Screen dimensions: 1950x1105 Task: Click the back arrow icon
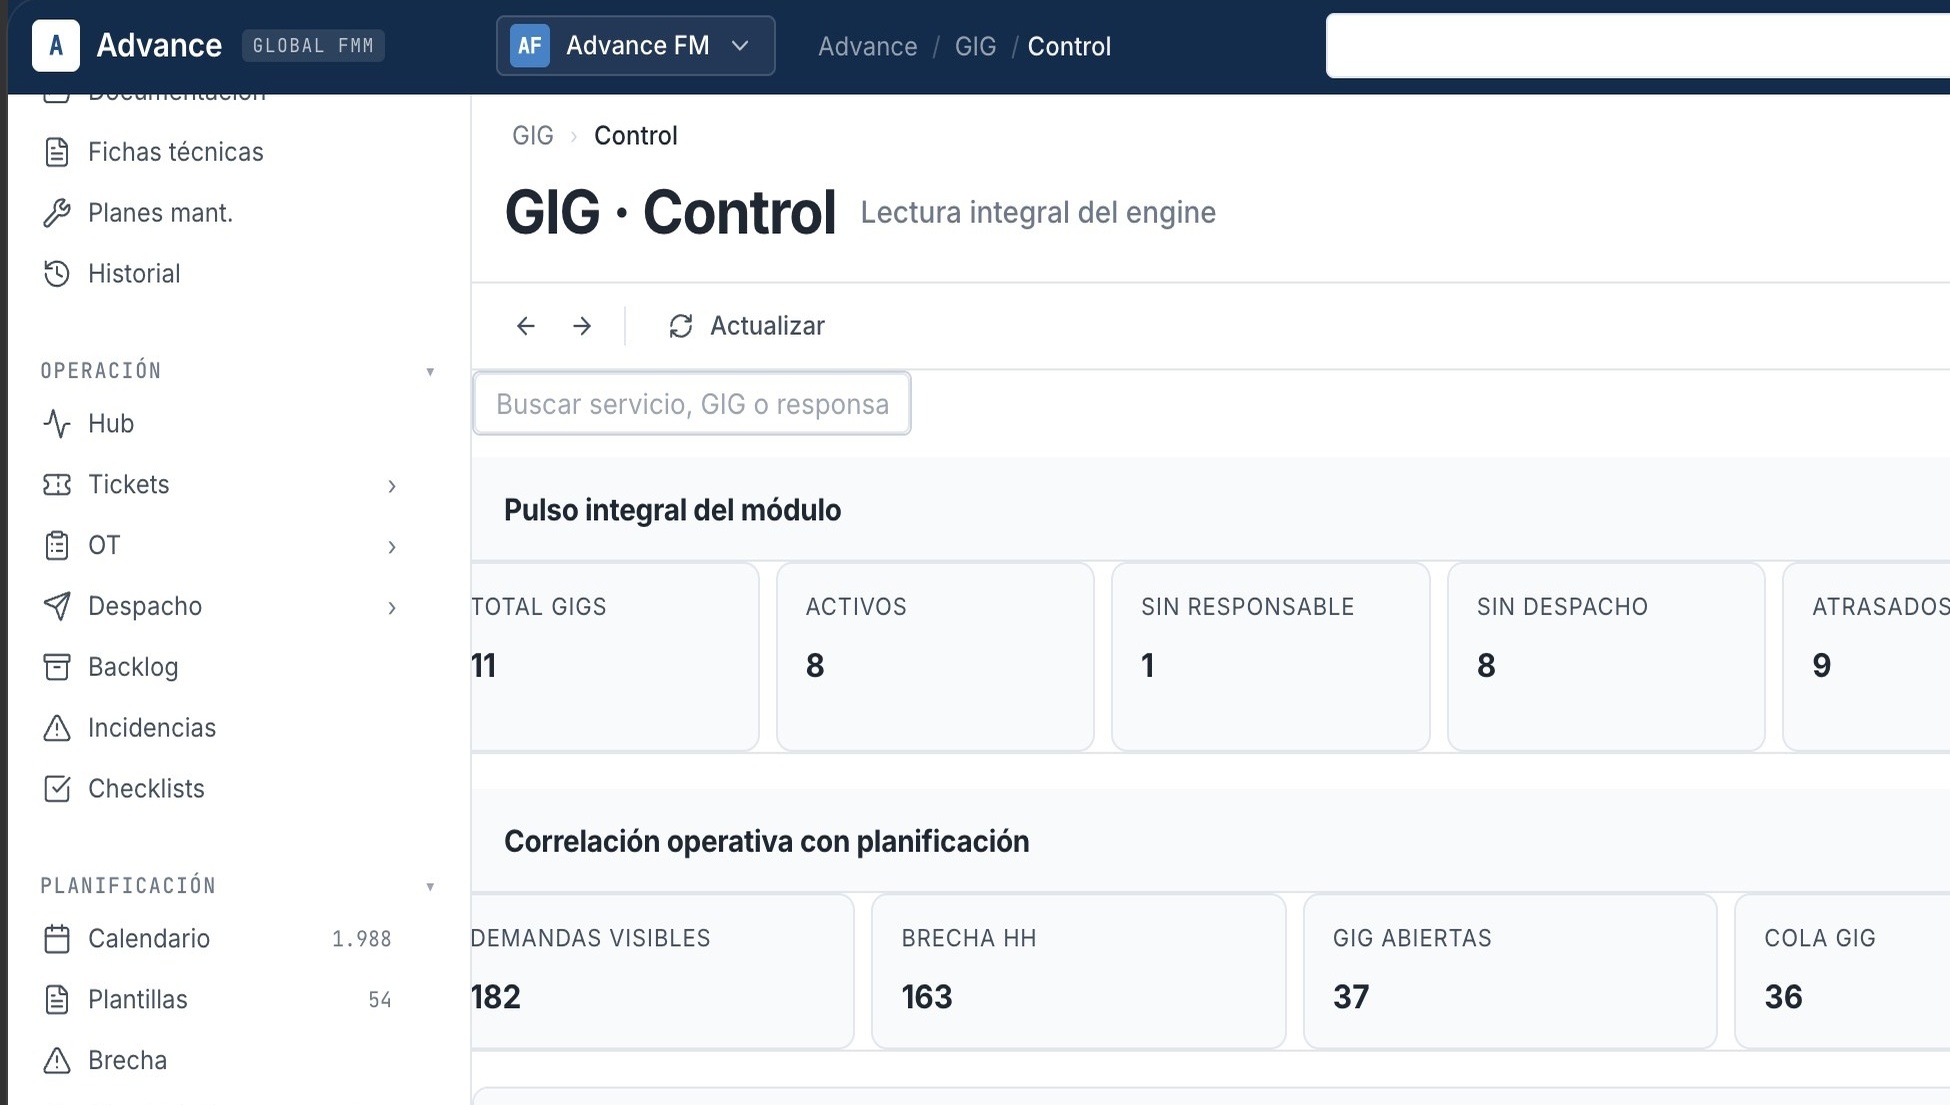pos(526,326)
